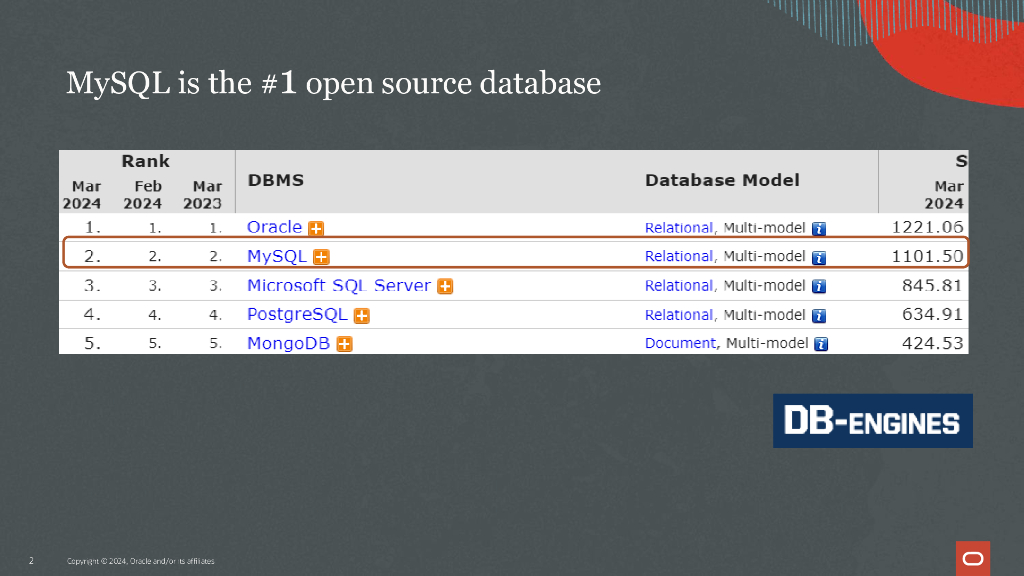
Task: Click the info icon in the PostgreSQL row
Action: [819, 315]
